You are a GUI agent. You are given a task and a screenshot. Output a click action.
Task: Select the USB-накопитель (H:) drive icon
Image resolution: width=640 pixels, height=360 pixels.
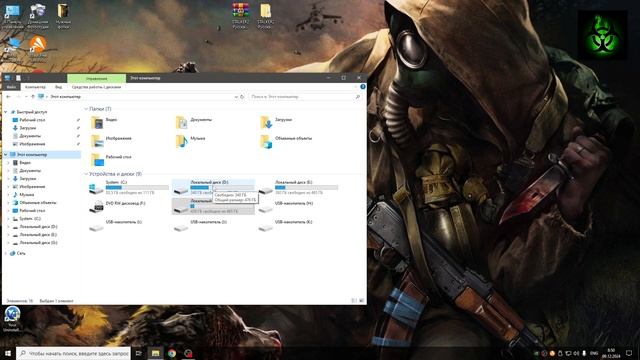(265, 209)
